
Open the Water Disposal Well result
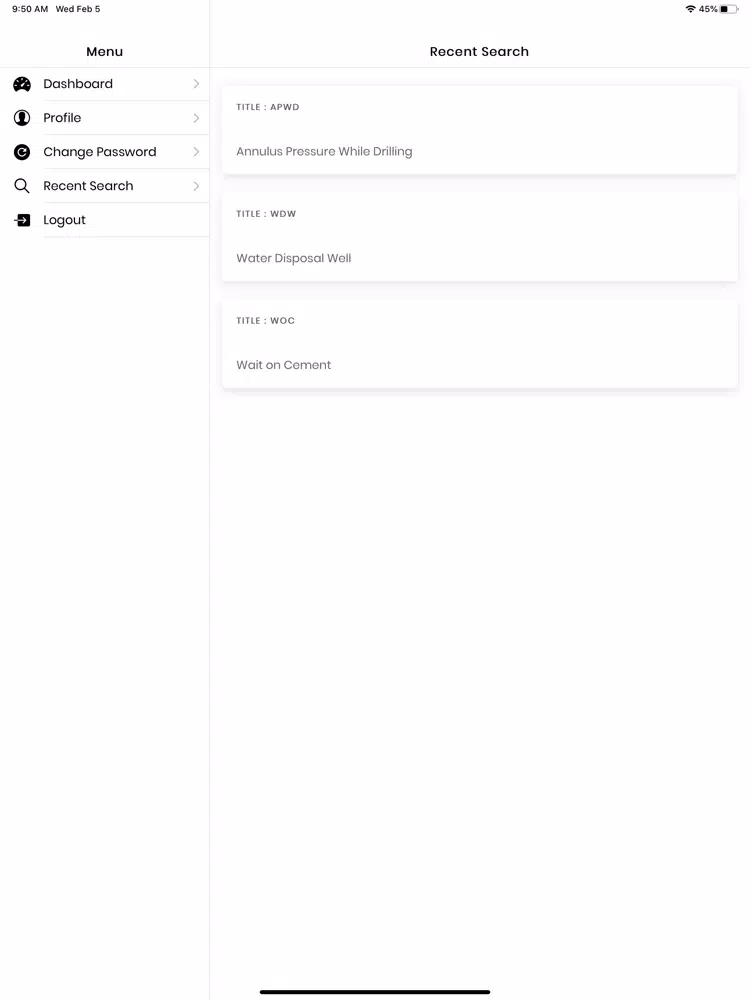(x=480, y=237)
